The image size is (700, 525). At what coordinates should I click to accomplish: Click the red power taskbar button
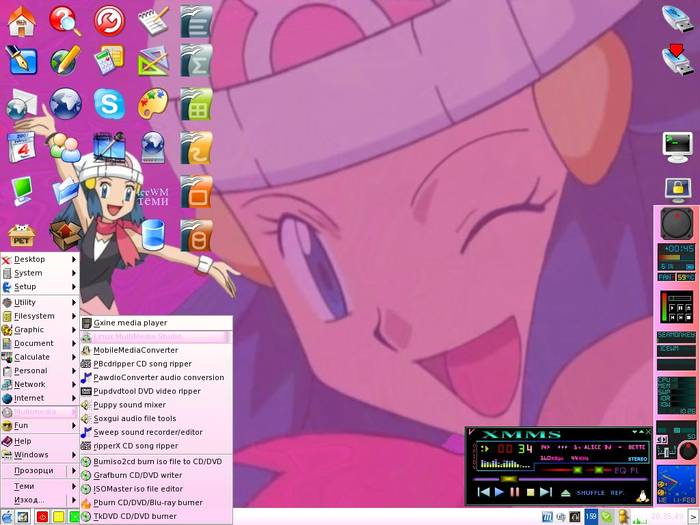tap(42, 517)
